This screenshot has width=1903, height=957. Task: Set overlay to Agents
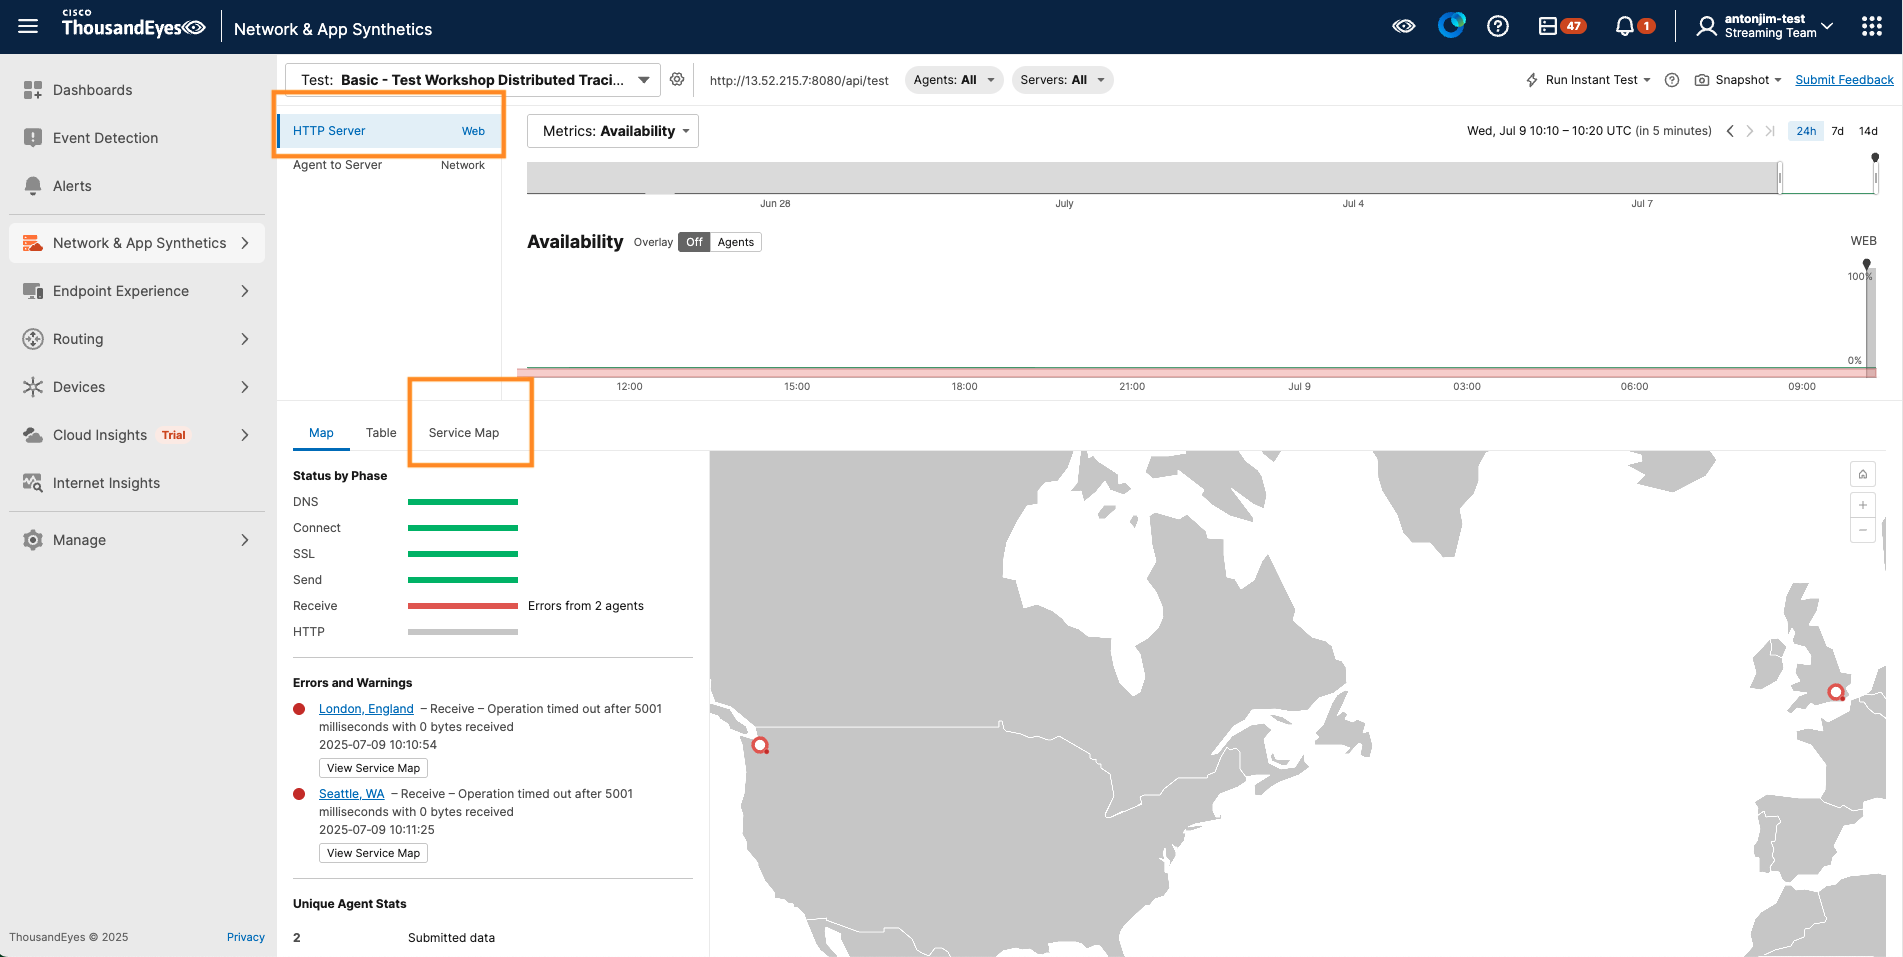tap(736, 242)
